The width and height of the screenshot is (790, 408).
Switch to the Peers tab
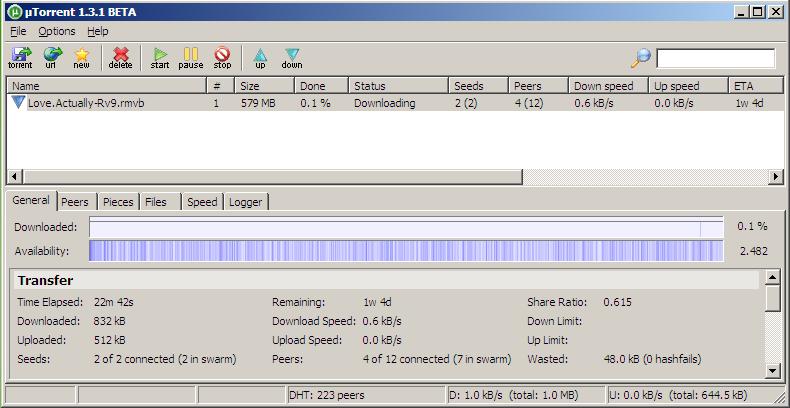(75, 202)
